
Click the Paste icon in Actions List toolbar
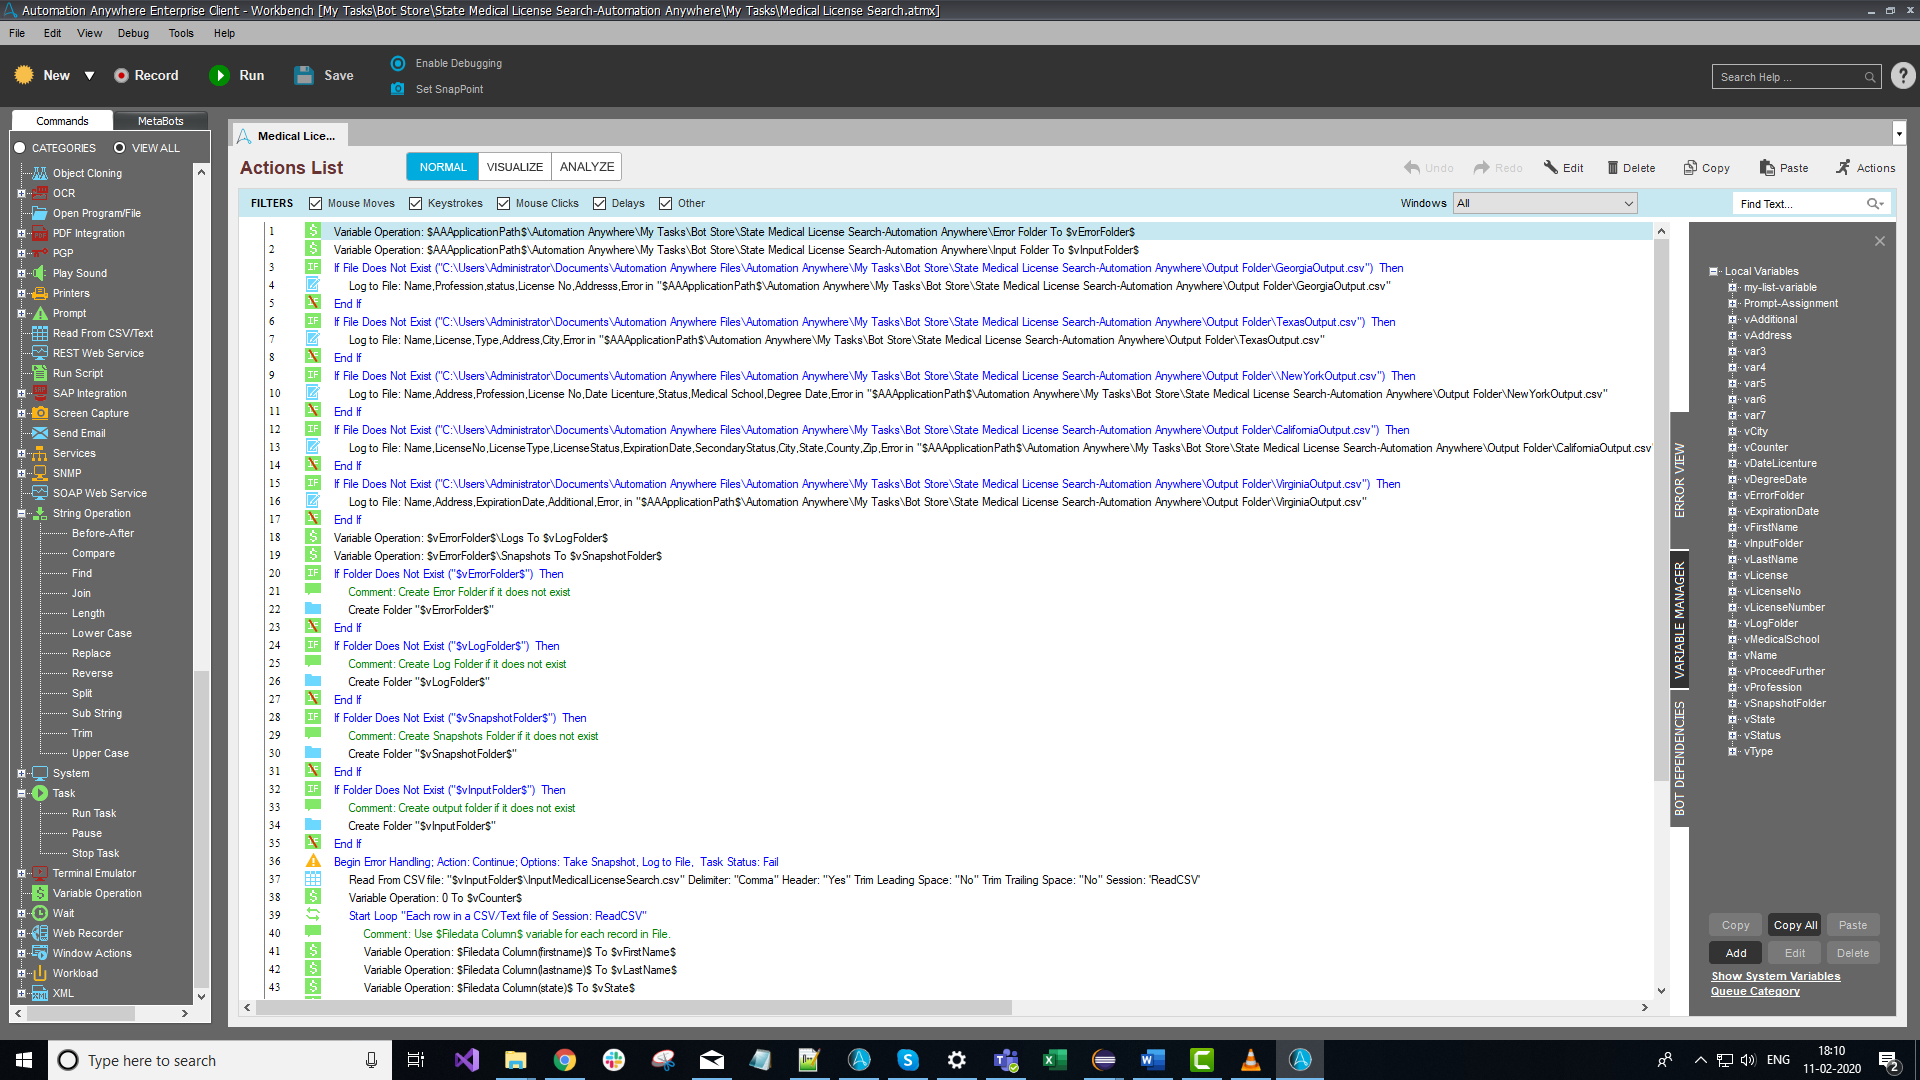1768,168
